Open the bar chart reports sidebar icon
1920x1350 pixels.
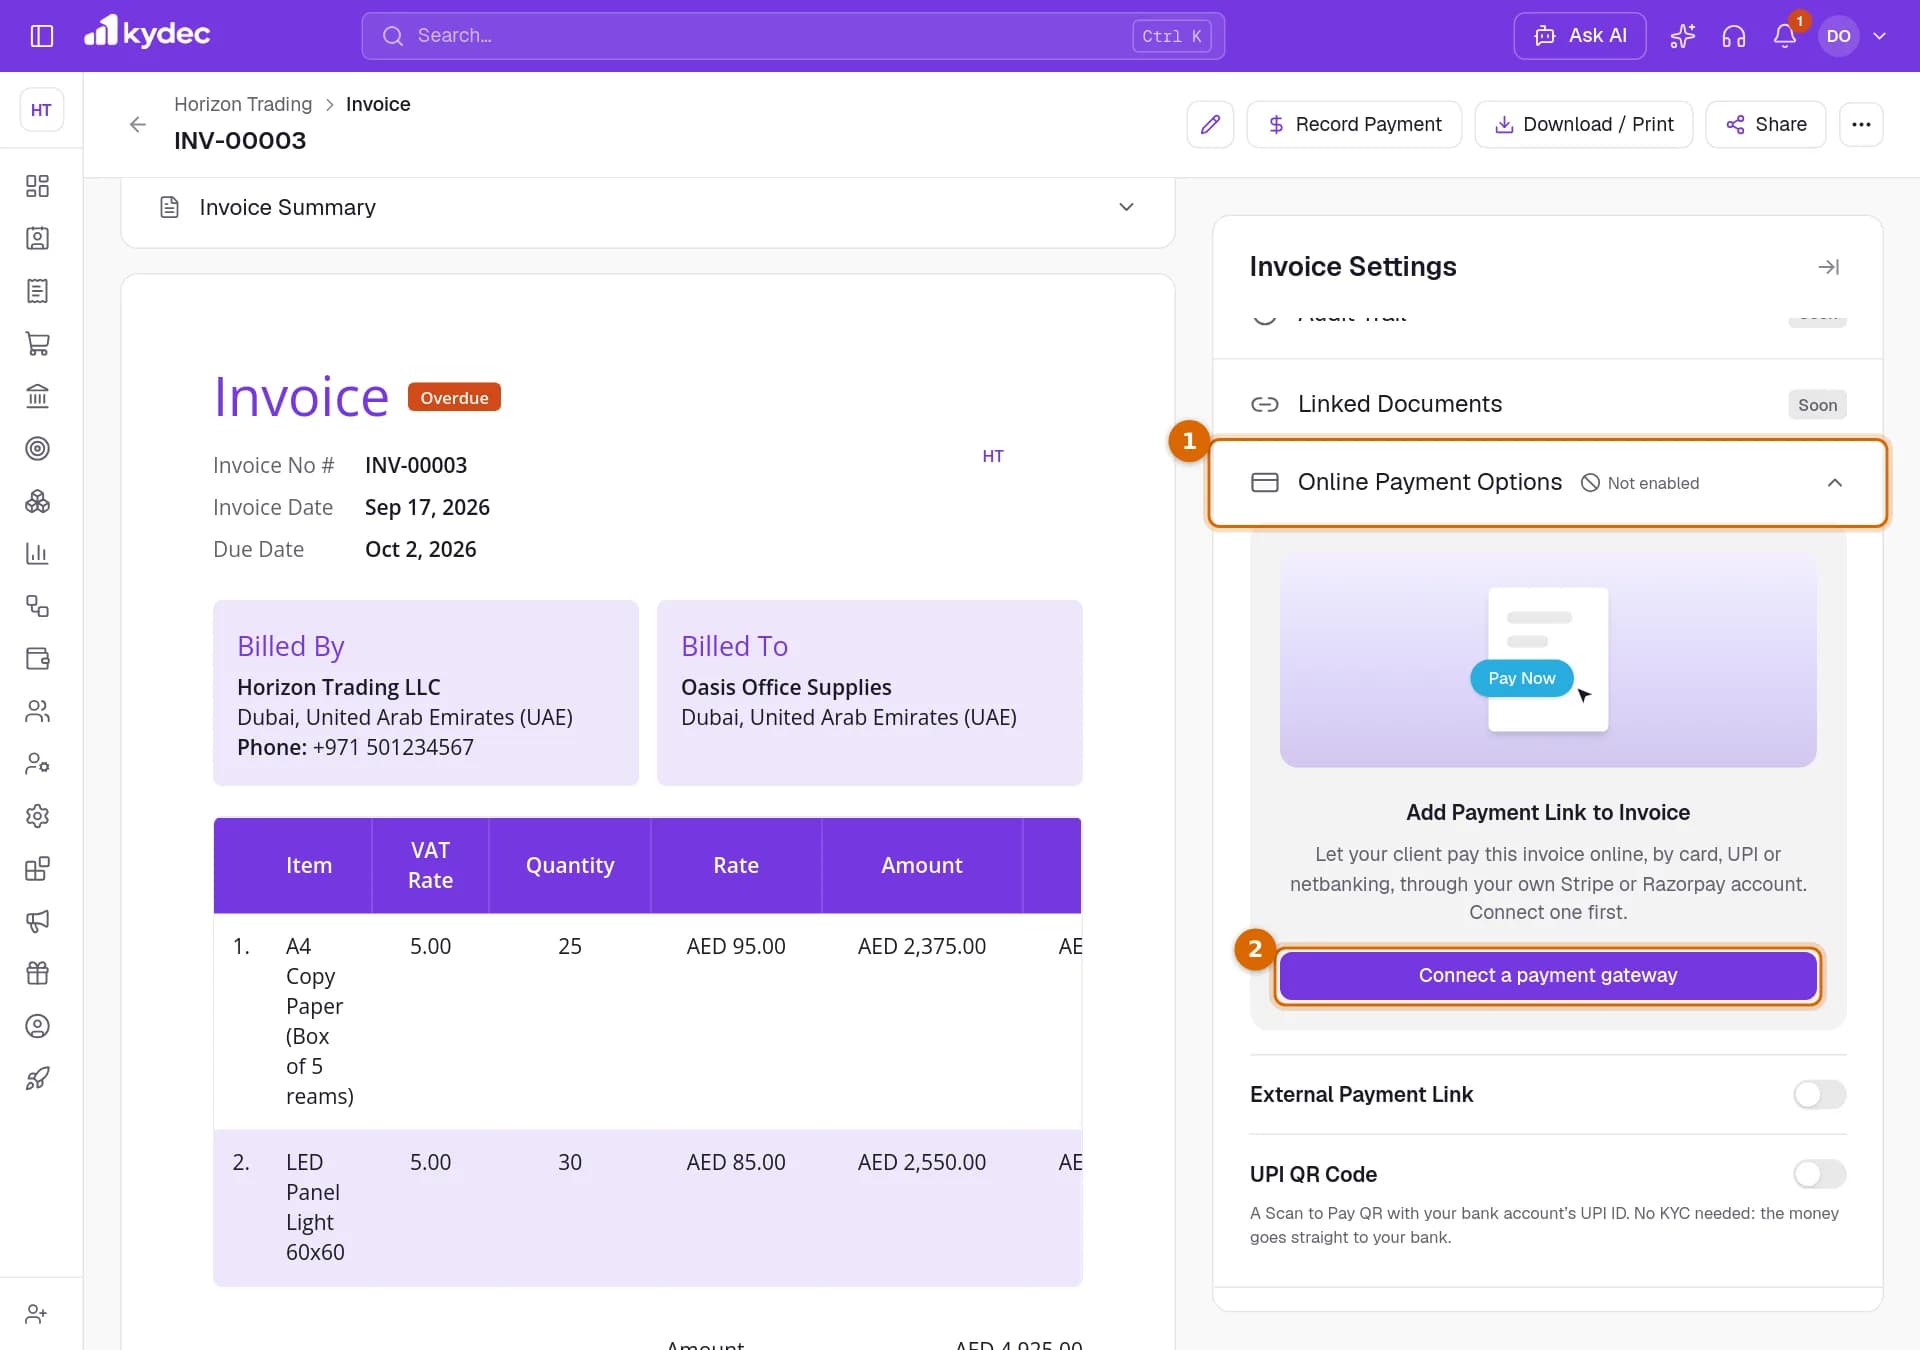click(x=37, y=553)
